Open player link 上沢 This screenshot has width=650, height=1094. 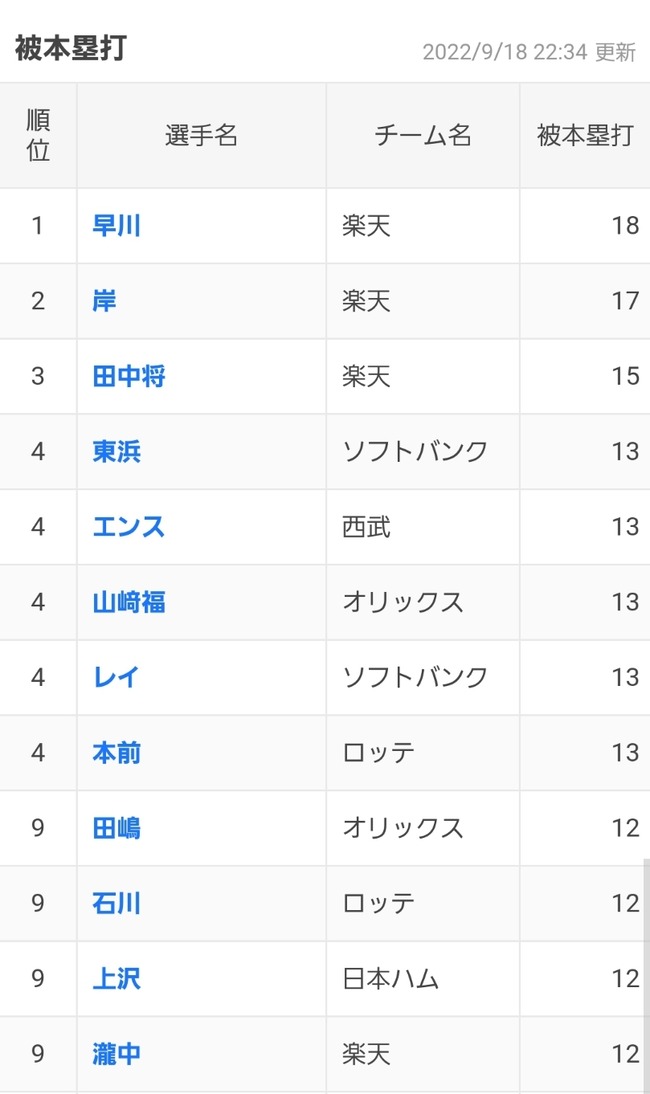click(x=116, y=979)
